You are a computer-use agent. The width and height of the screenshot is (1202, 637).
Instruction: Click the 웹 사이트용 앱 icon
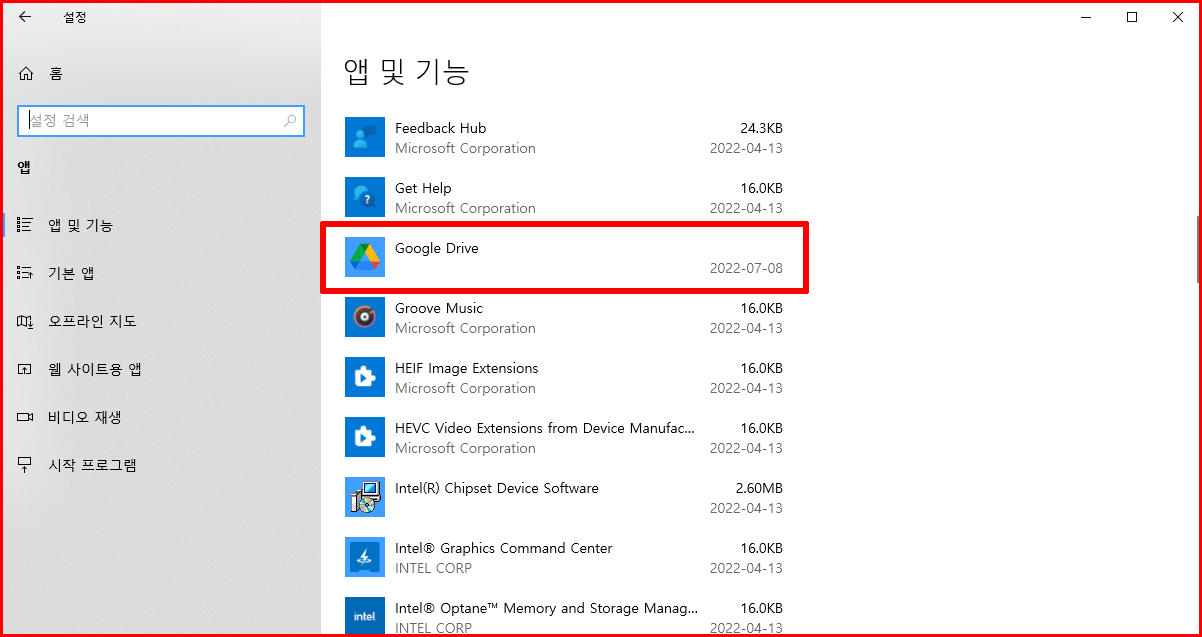click(x=26, y=369)
